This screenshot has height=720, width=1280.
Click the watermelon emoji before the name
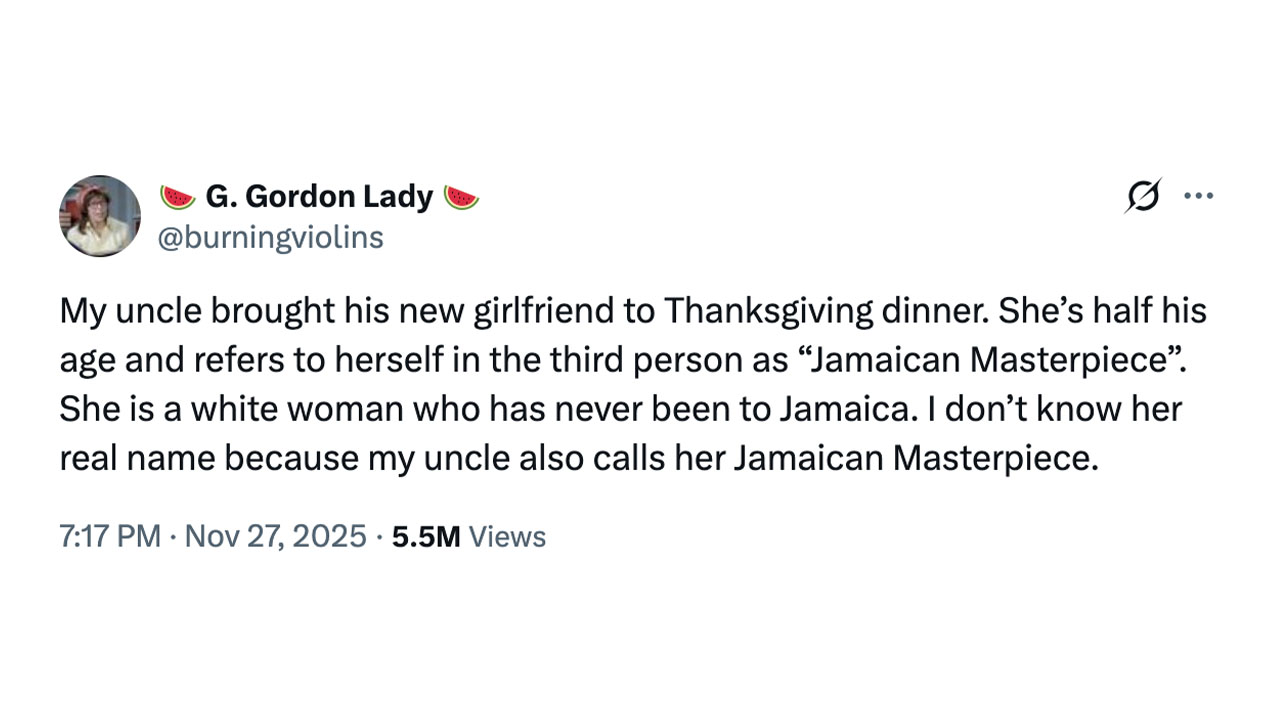pyautogui.click(x=178, y=197)
